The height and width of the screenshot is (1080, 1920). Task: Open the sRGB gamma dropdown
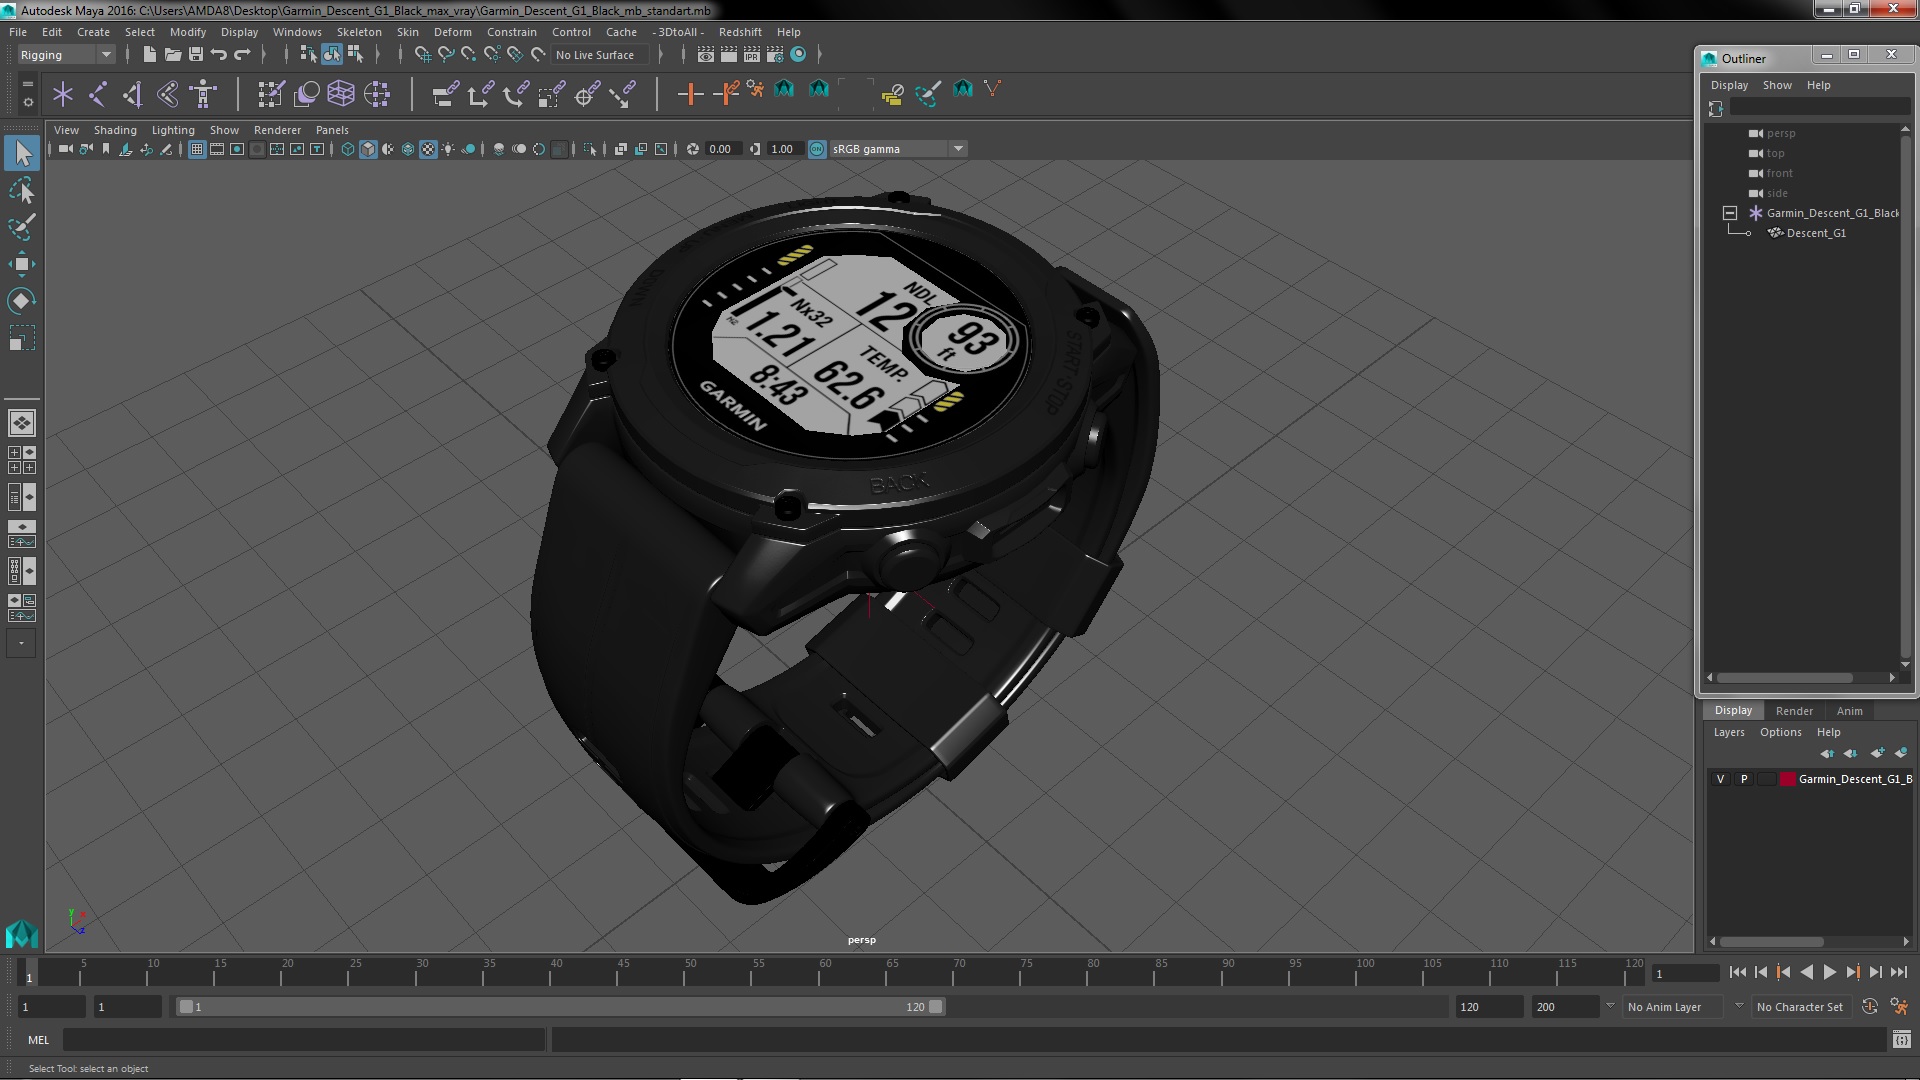coord(898,149)
